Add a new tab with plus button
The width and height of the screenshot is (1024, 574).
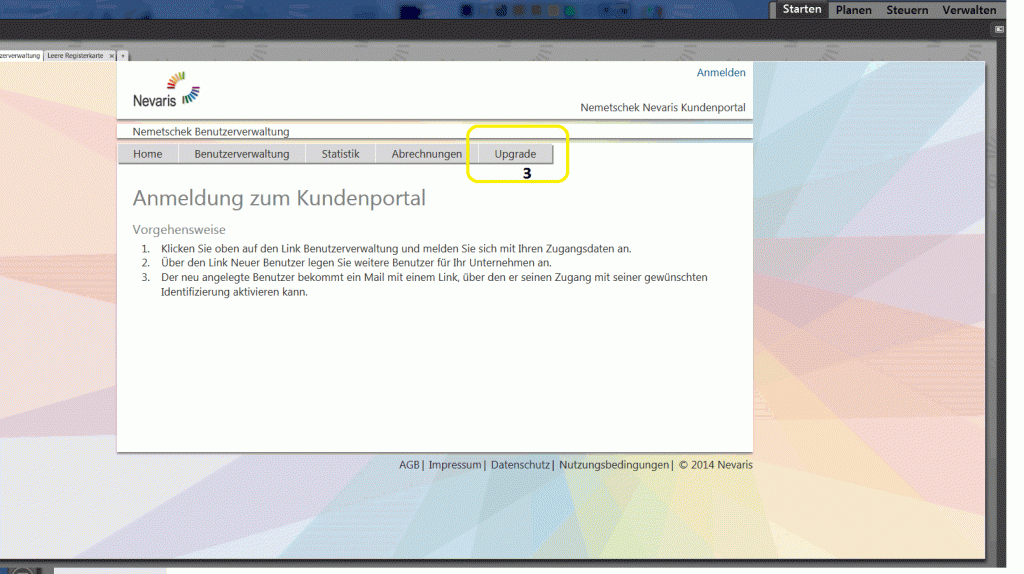123,56
